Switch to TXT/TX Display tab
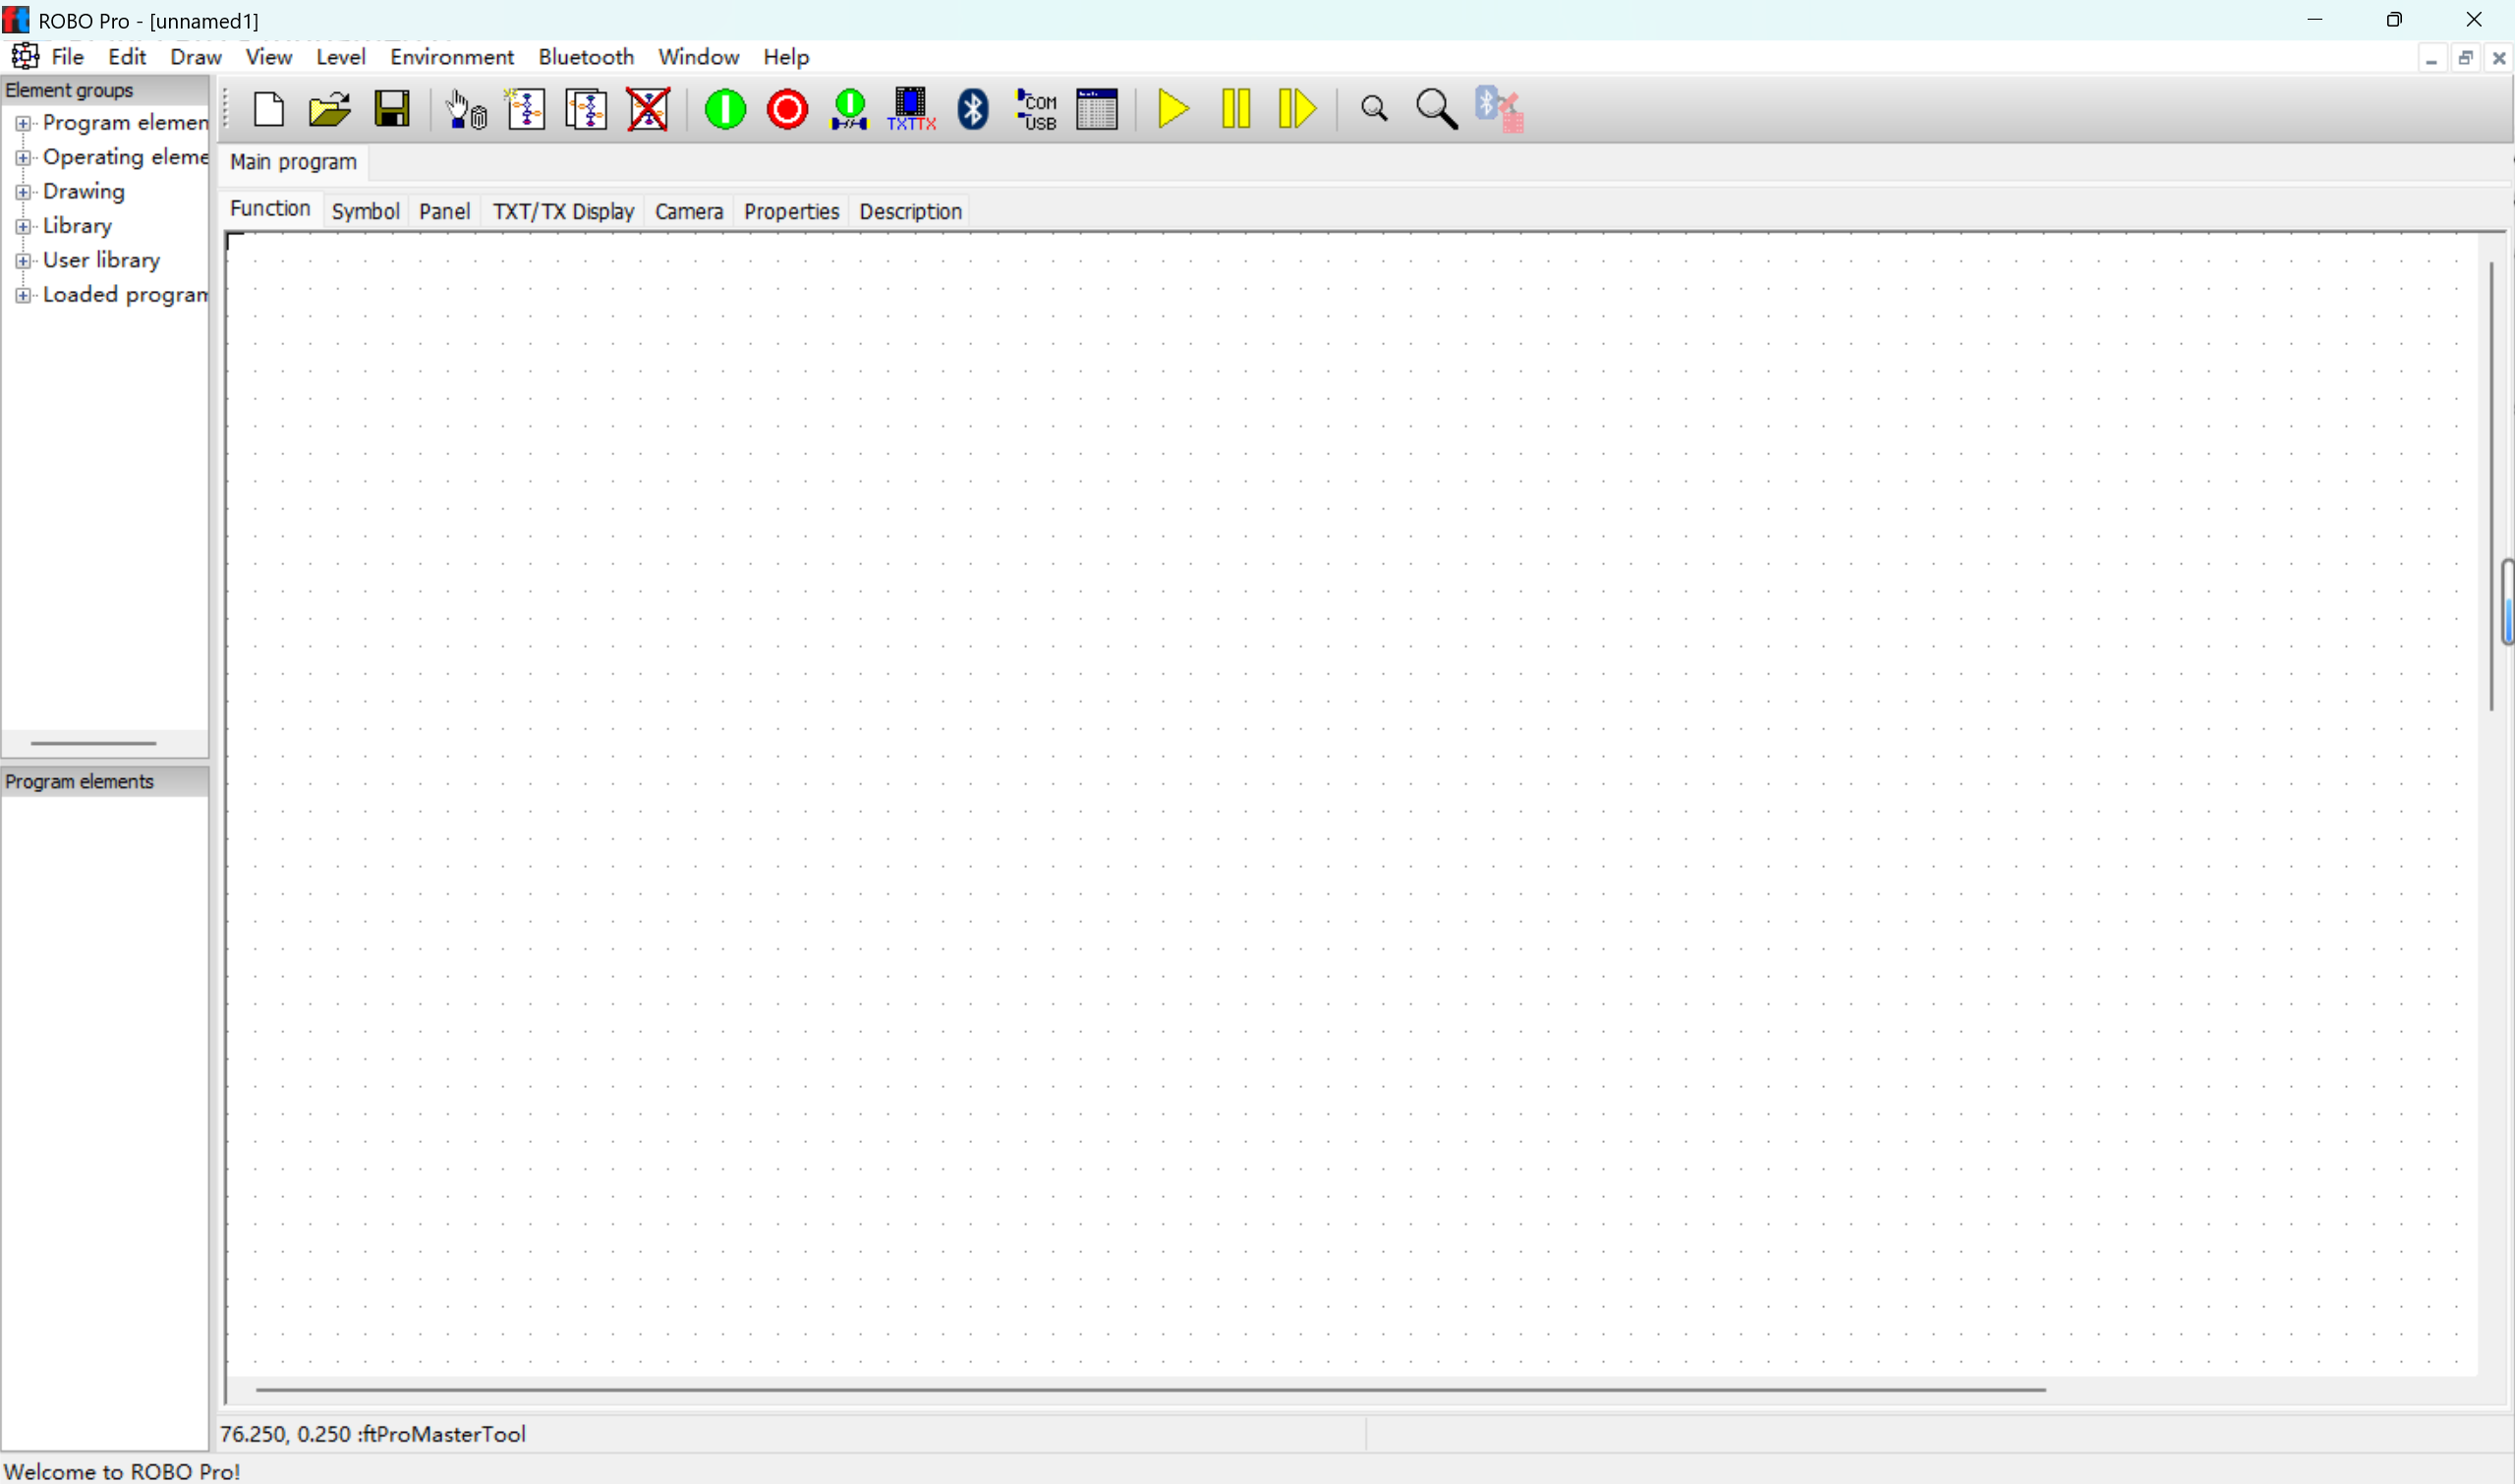The image size is (2515, 1484). tap(563, 211)
